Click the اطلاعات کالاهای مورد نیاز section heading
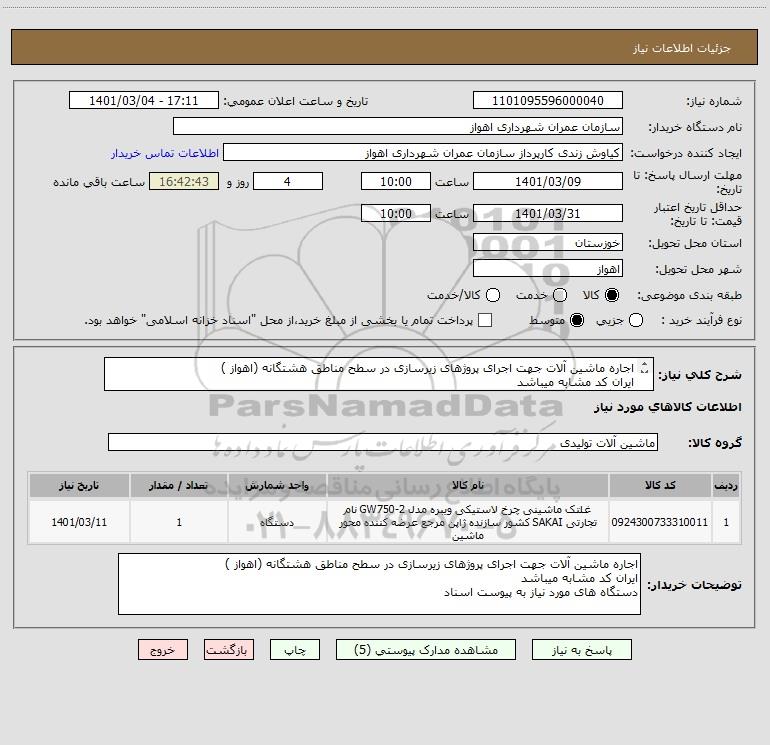This screenshot has height=745, width=770. pyautogui.click(x=667, y=407)
